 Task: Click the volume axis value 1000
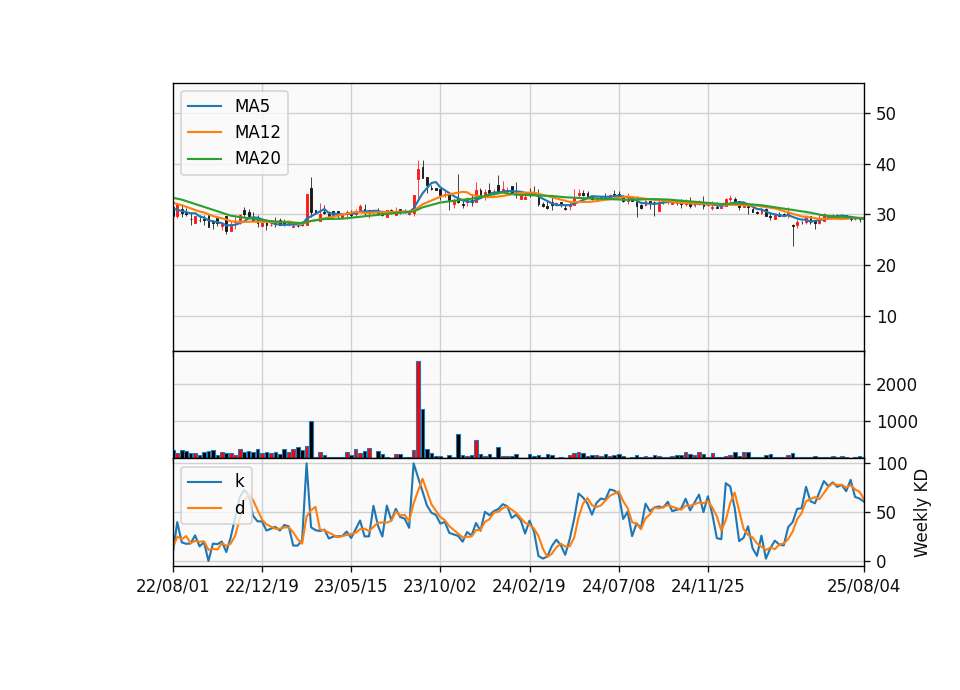(x=896, y=422)
